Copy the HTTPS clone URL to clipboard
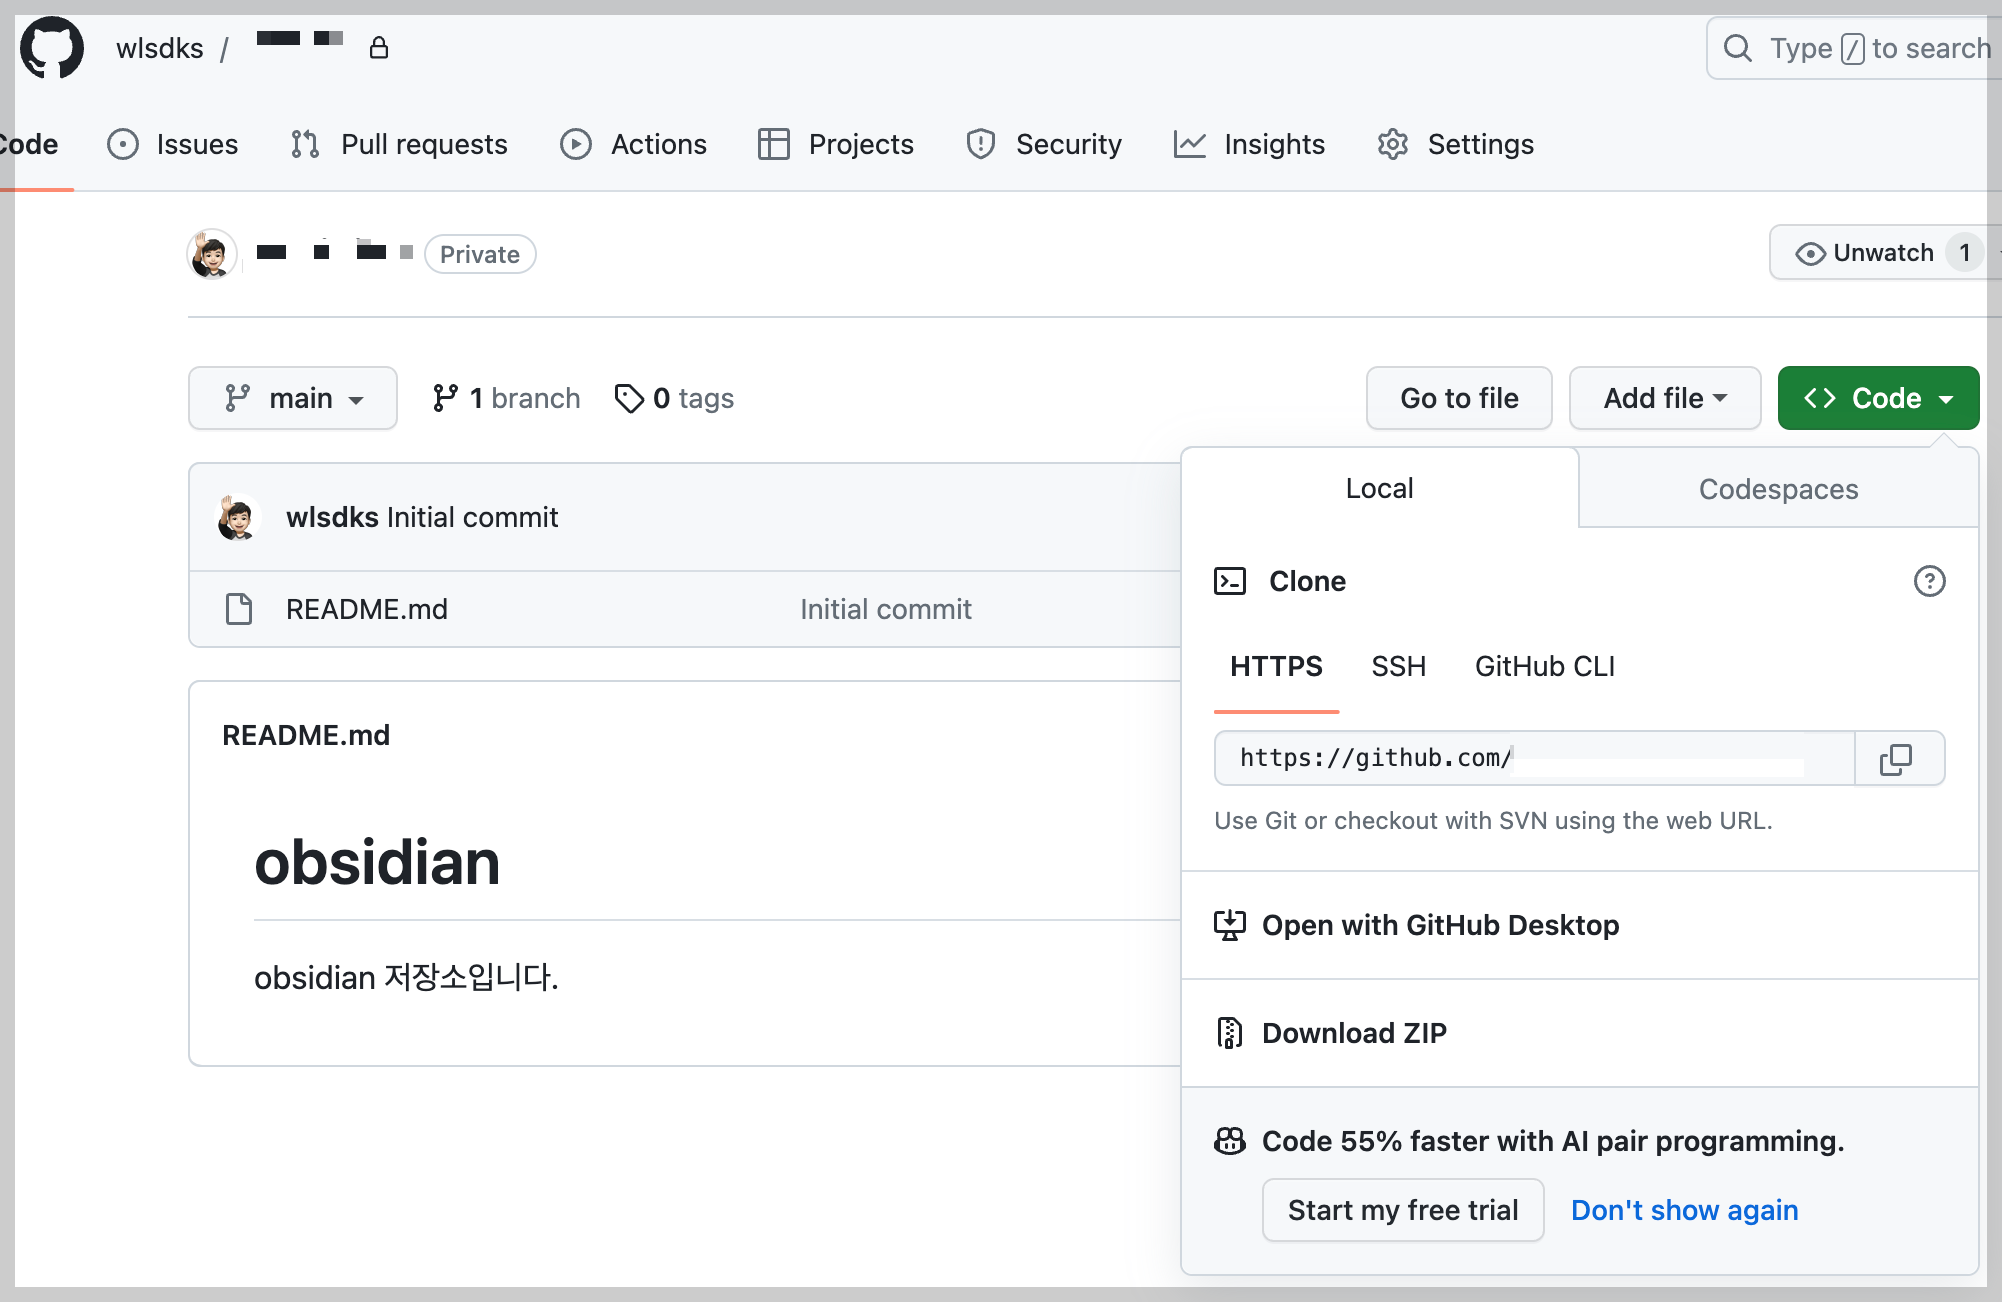This screenshot has height=1302, width=2002. [x=1897, y=759]
